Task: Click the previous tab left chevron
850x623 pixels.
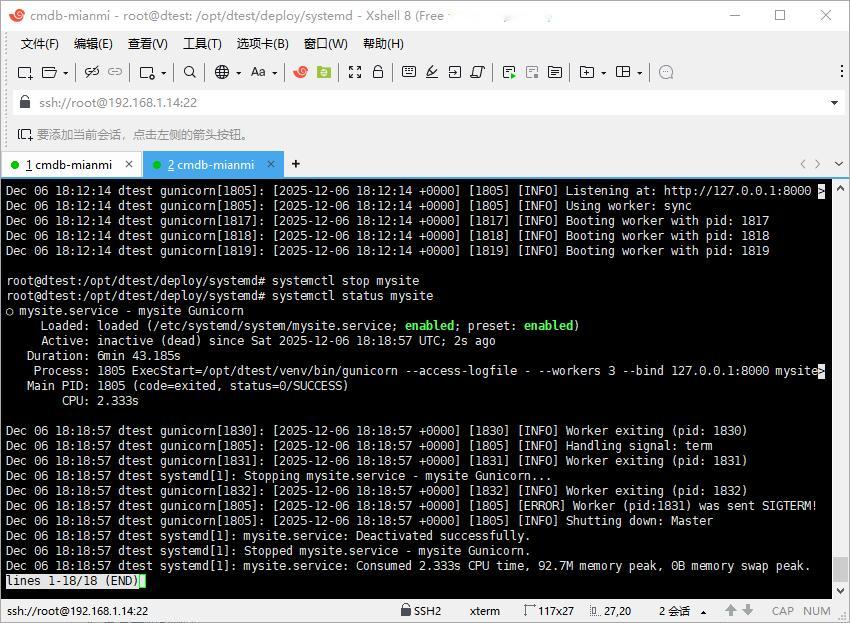Action: [803, 164]
